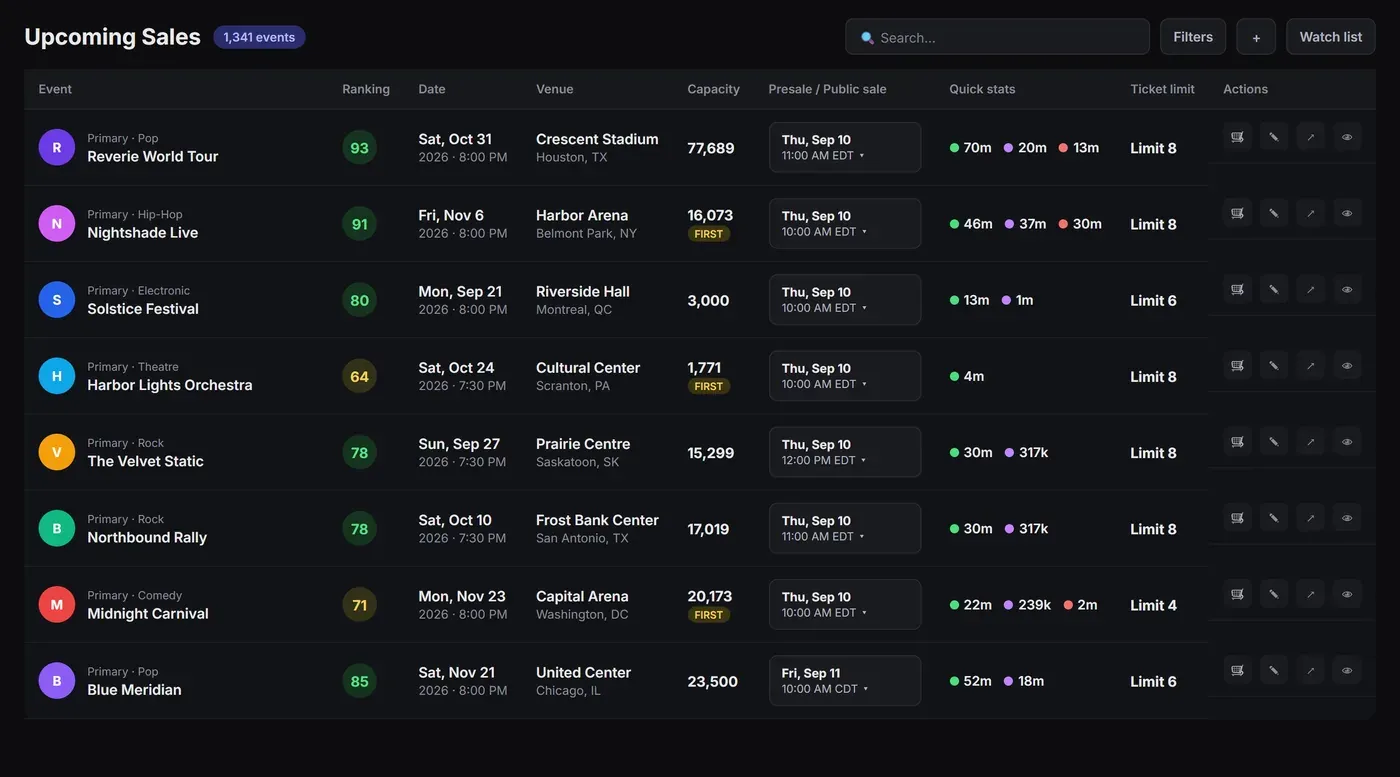Open Reverie World Tour via arrow icon
The width and height of the screenshot is (1400, 777).
point(1311,137)
